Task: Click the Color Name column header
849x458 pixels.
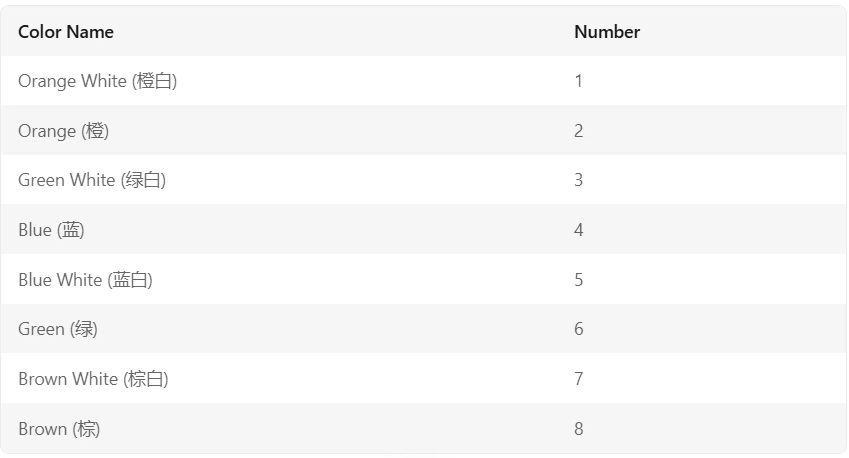Action: click(66, 32)
